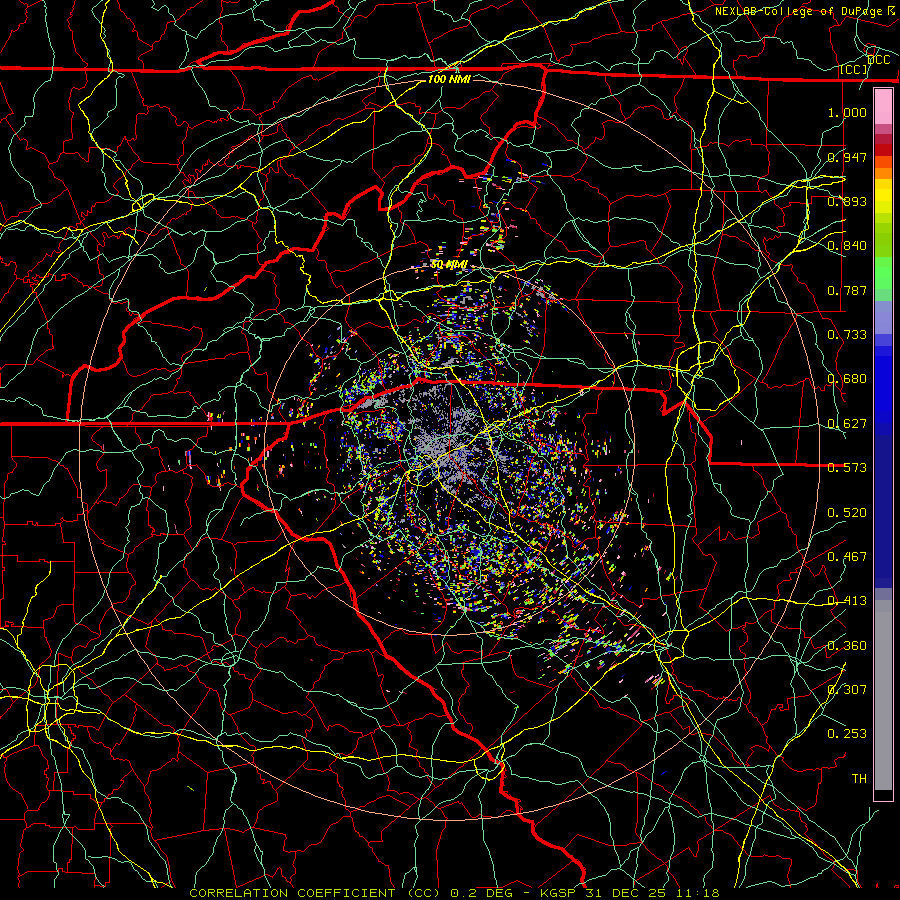Click the 0.573 legend value
Image resolution: width=900 pixels, height=900 pixels.
[x=847, y=468]
